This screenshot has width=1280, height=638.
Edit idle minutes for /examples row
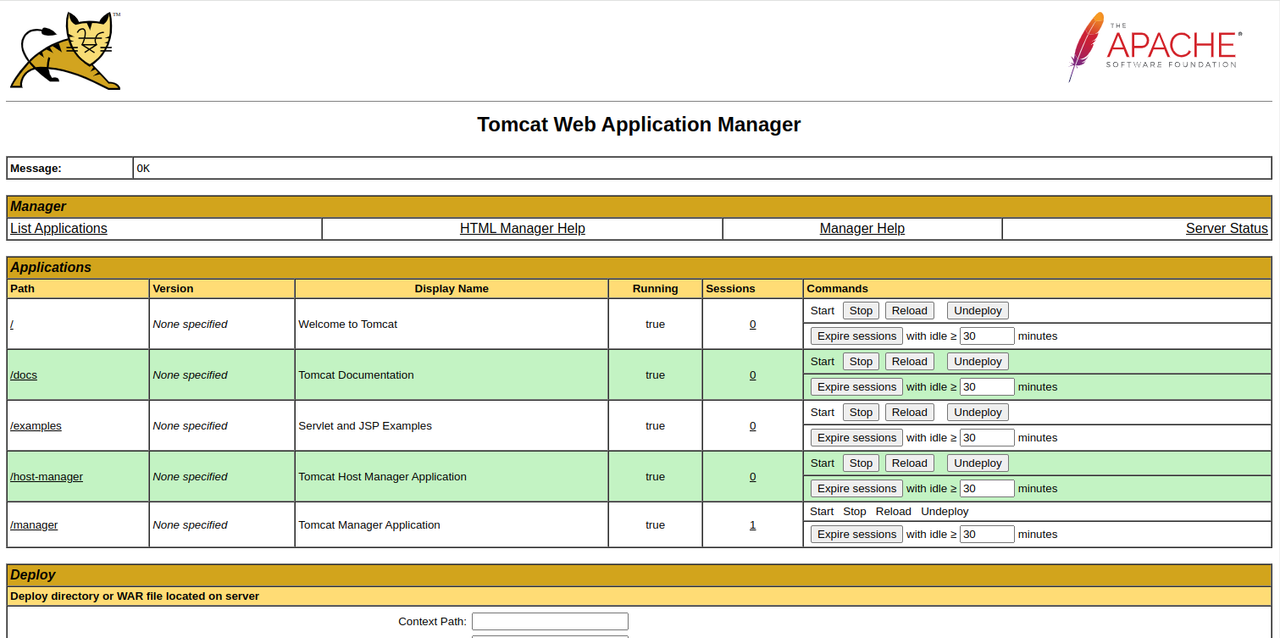tap(987, 438)
